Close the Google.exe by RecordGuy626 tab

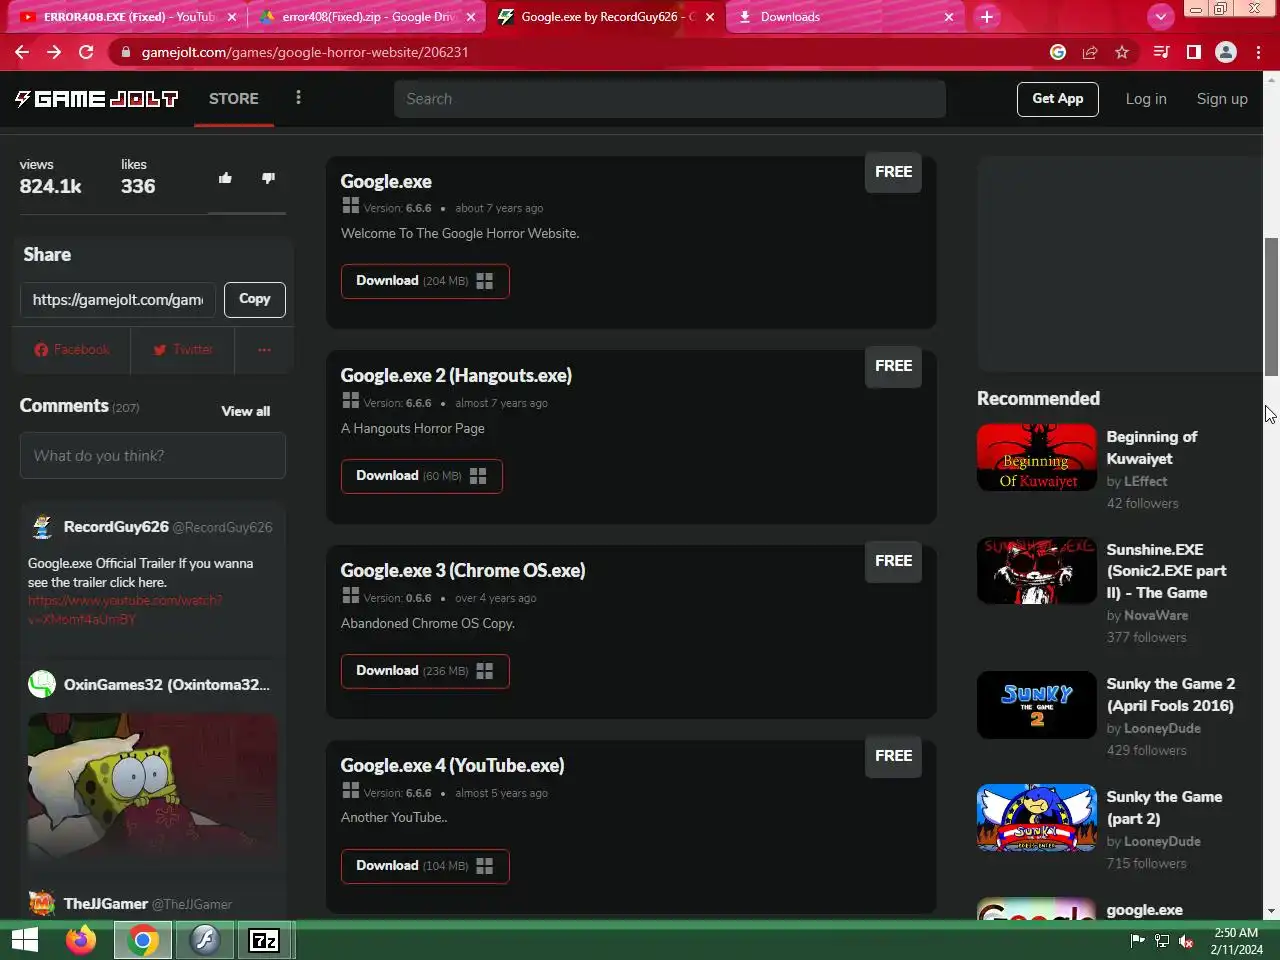tap(710, 17)
